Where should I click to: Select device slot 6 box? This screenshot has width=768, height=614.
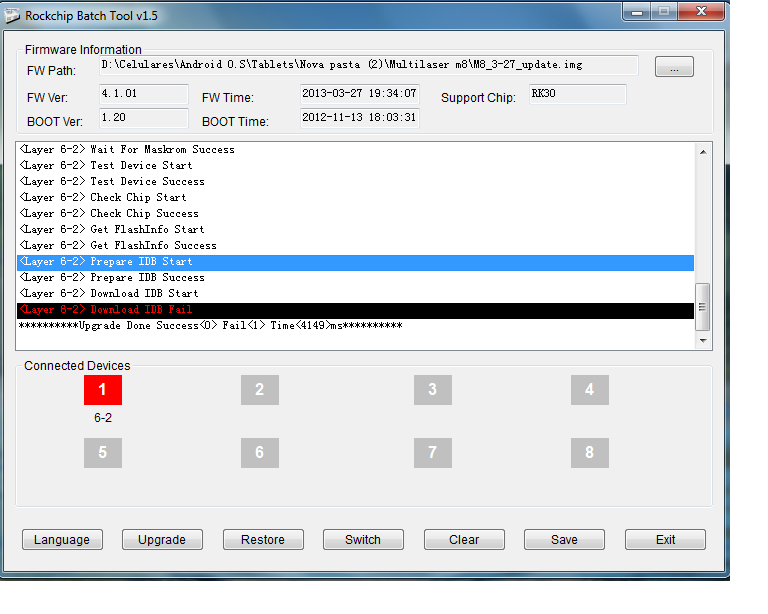(x=259, y=452)
